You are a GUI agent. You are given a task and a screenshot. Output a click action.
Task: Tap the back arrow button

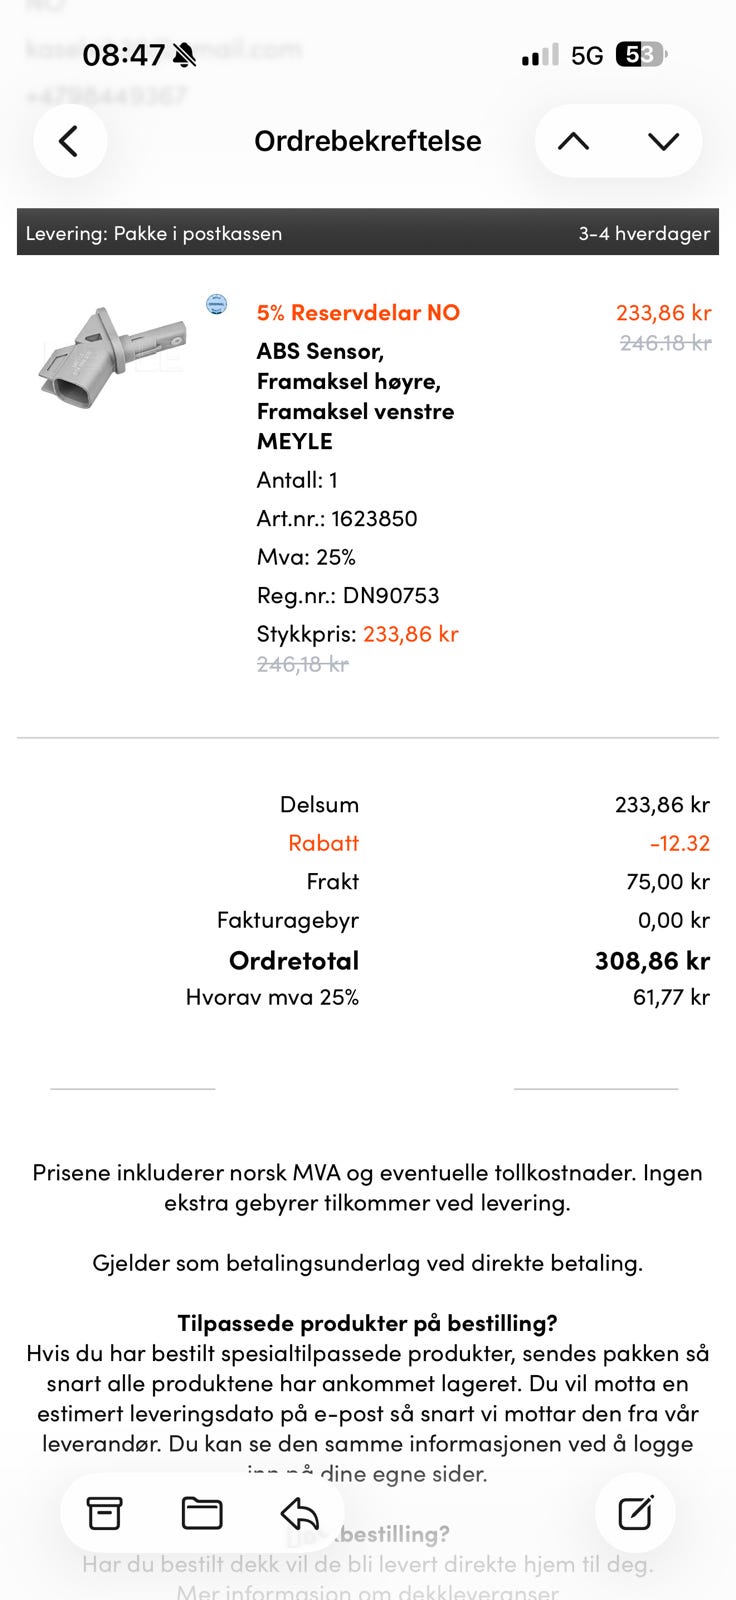coord(70,141)
